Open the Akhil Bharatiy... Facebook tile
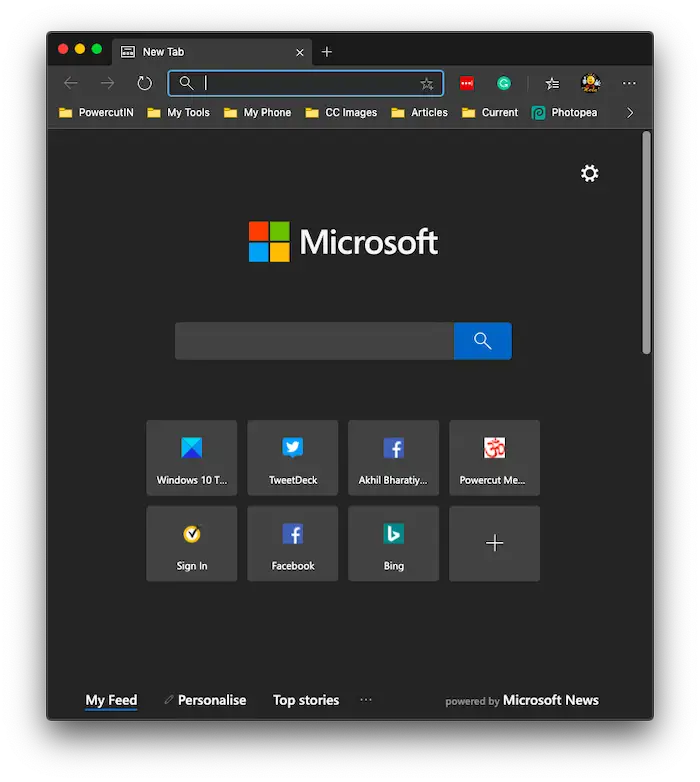 [x=393, y=458]
